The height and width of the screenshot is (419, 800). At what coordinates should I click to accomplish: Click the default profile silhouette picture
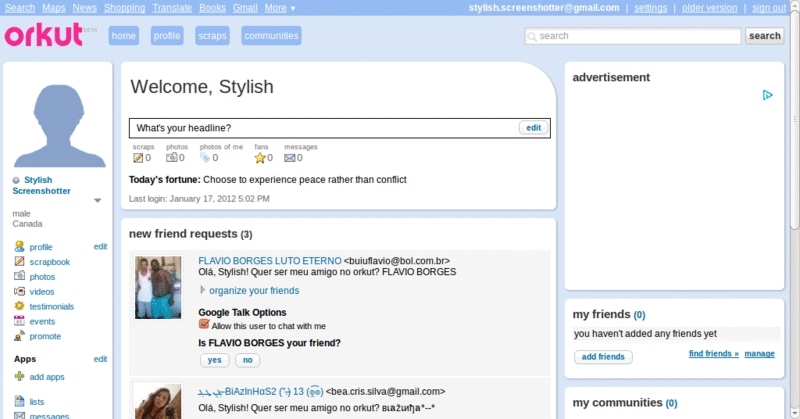point(59,125)
